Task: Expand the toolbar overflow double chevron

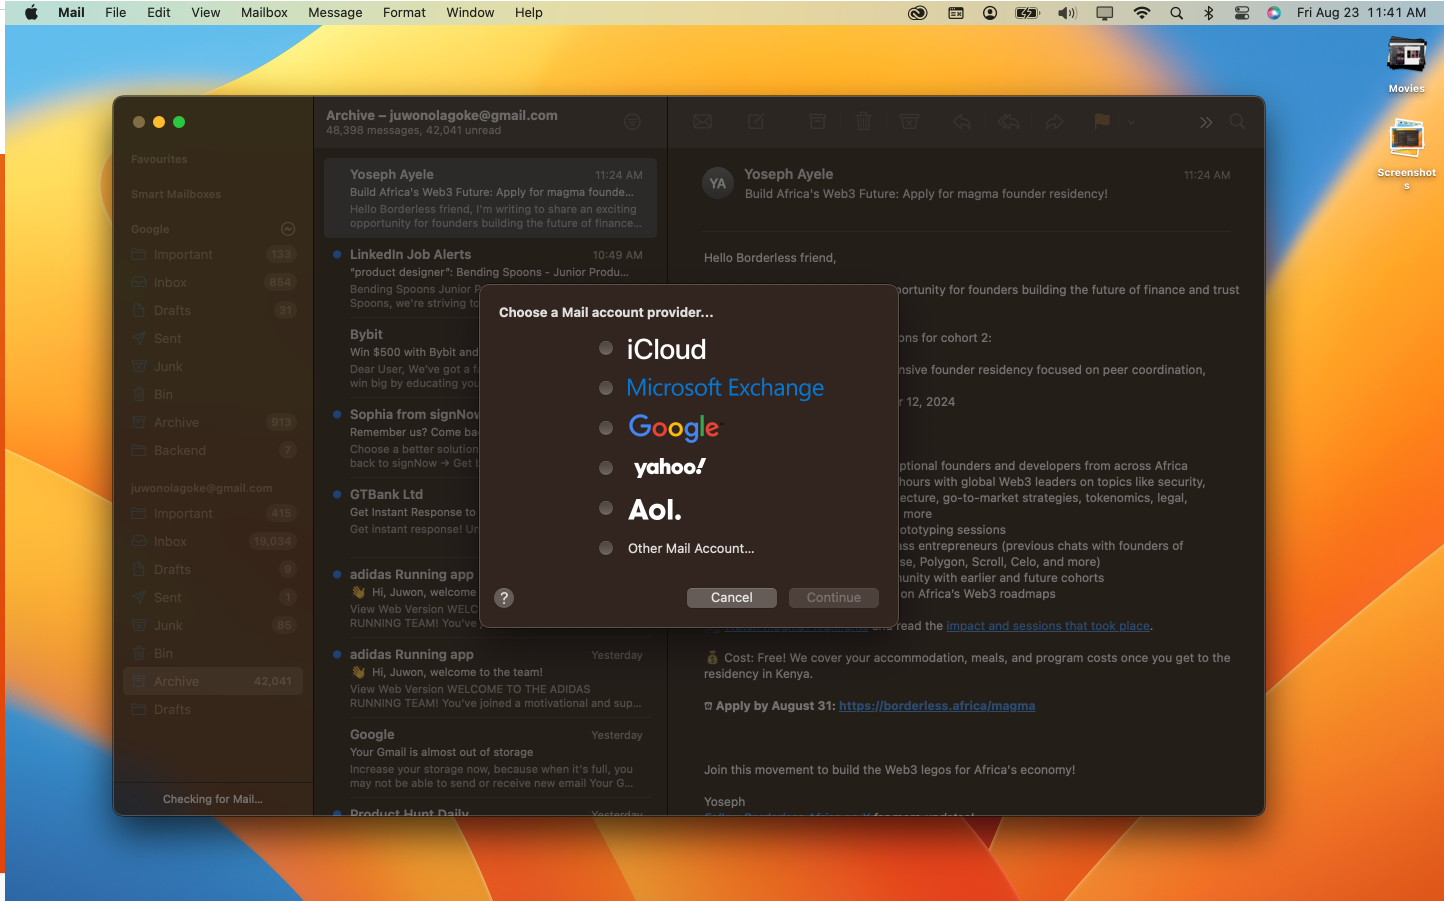Action: pyautogui.click(x=1206, y=122)
